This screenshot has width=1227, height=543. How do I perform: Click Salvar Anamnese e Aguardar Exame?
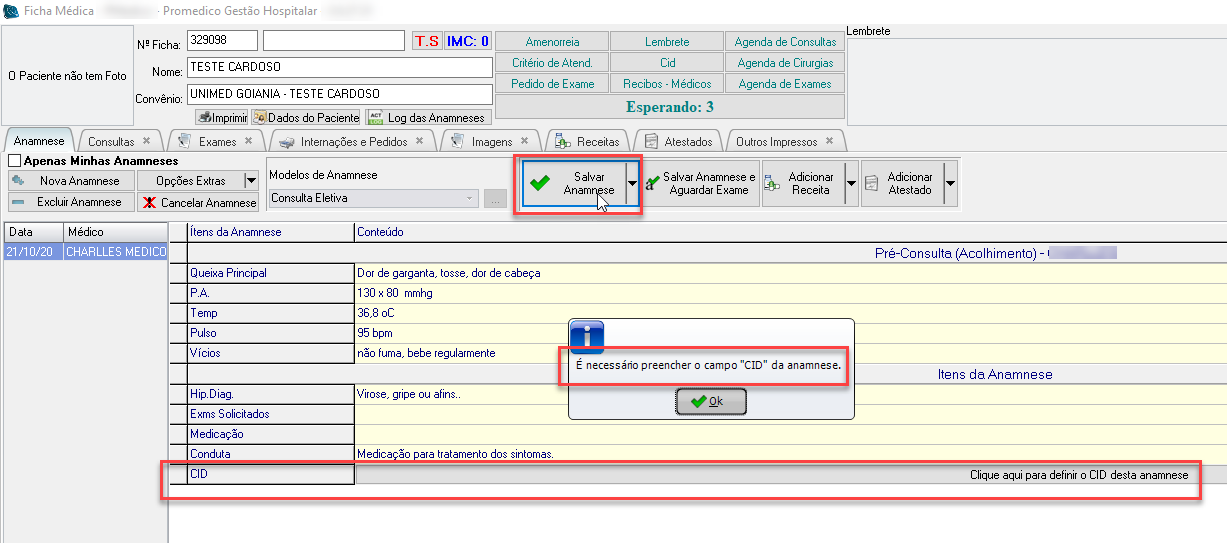[701, 183]
